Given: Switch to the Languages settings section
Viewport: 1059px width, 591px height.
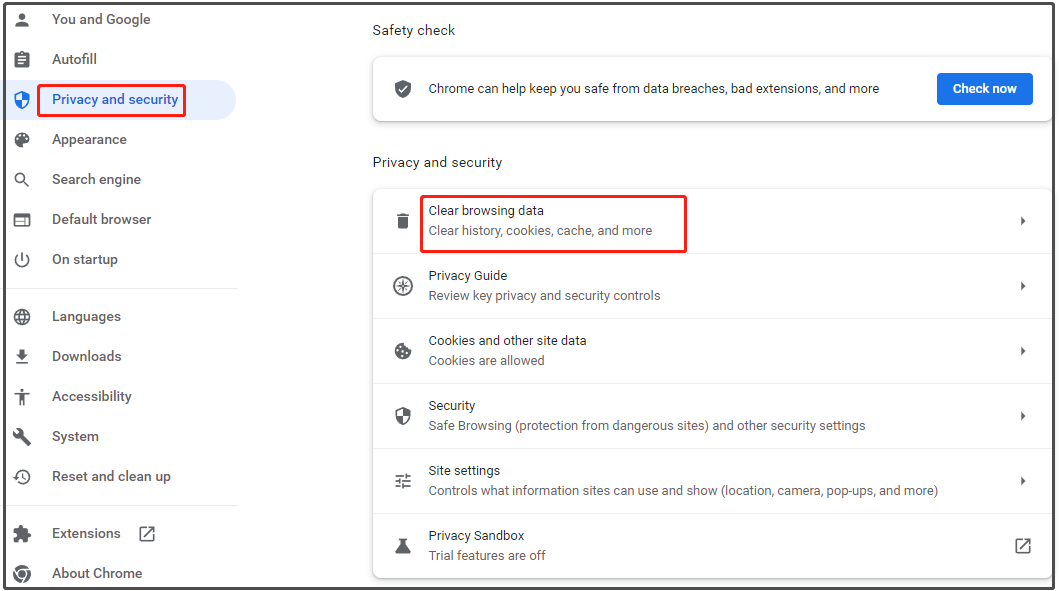Looking at the screenshot, I should point(86,316).
